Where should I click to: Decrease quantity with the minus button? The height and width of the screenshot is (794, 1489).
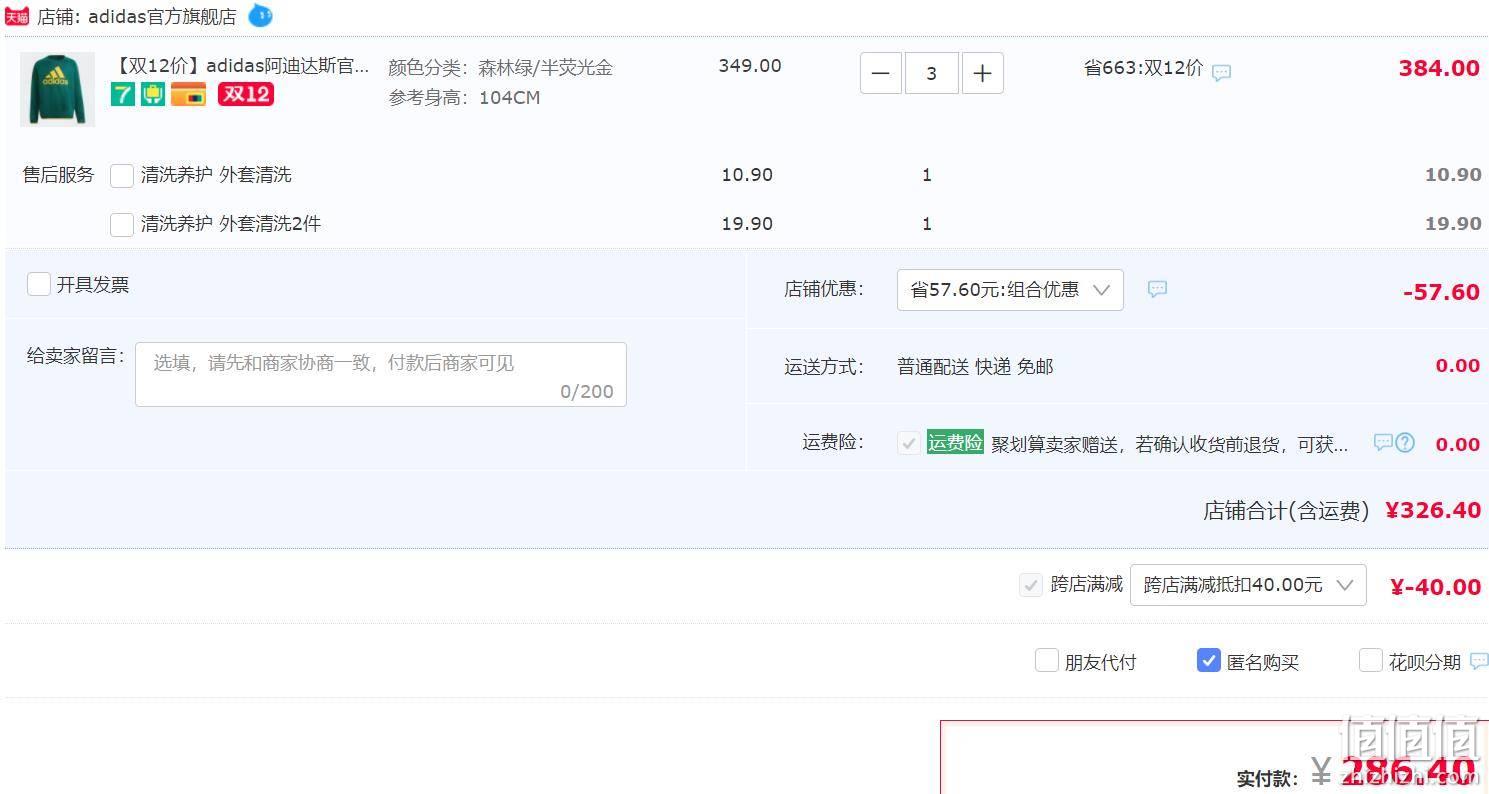(x=881, y=73)
